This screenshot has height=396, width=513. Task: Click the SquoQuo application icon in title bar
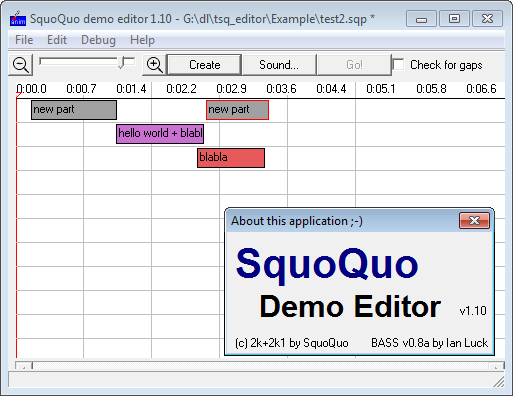coord(18,19)
